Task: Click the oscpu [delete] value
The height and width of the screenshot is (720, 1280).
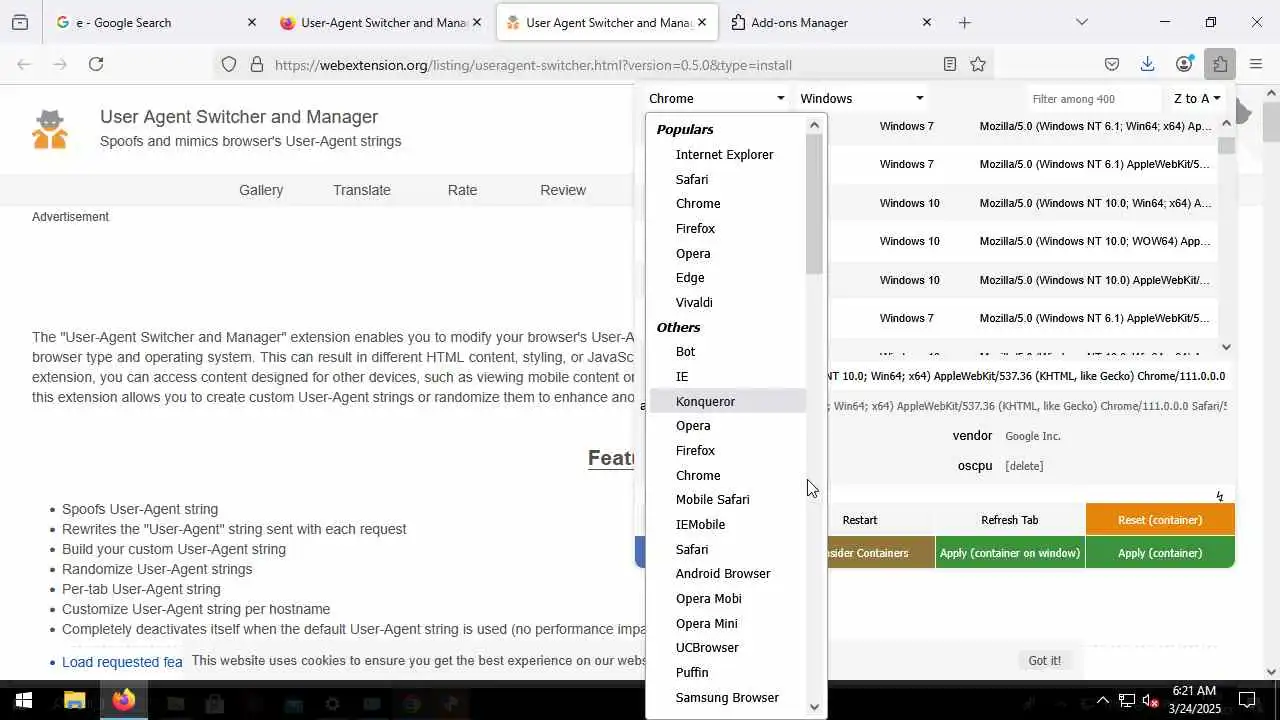Action: click(1024, 466)
